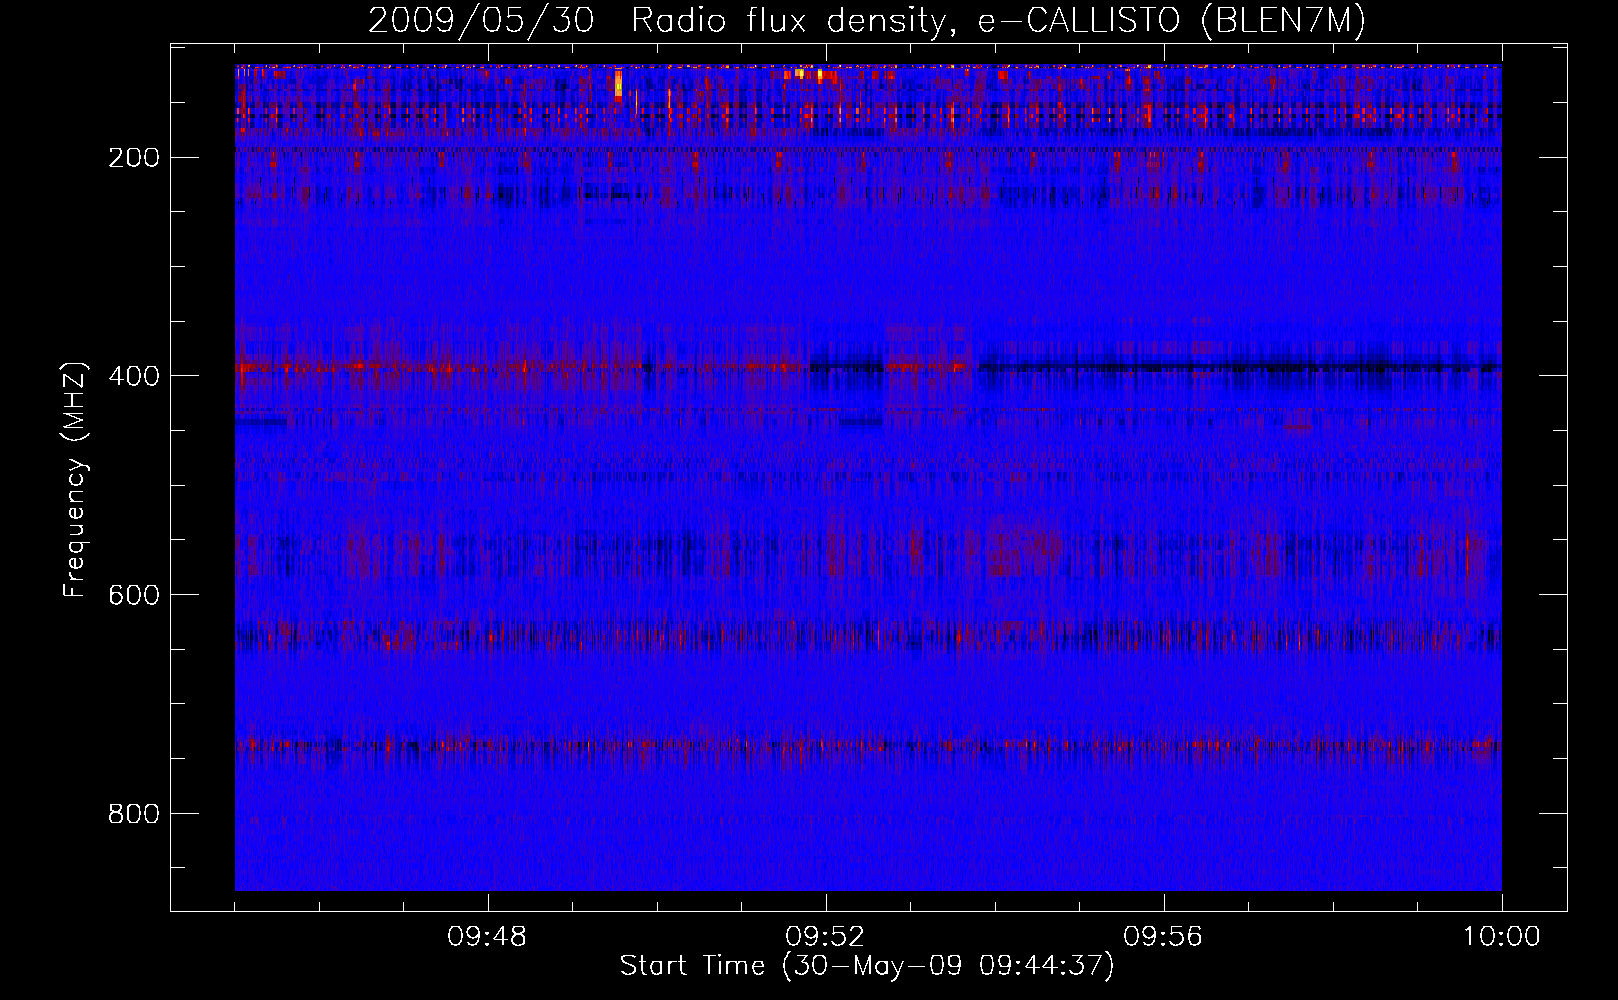This screenshot has height=1000, width=1618.
Task: Click the 200 frequency tick label
Action: click(x=133, y=158)
